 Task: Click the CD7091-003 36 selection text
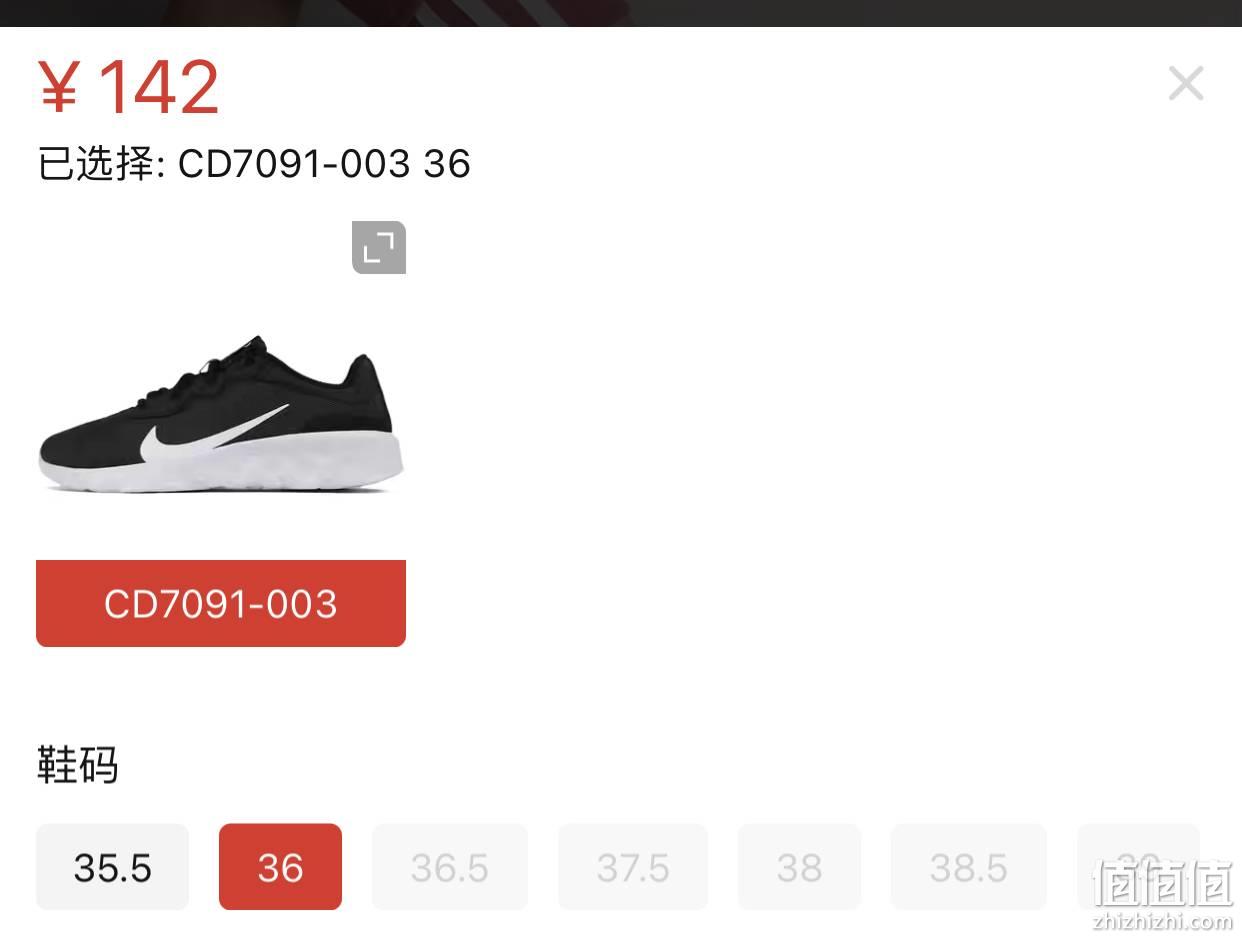pyautogui.click(x=324, y=164)
